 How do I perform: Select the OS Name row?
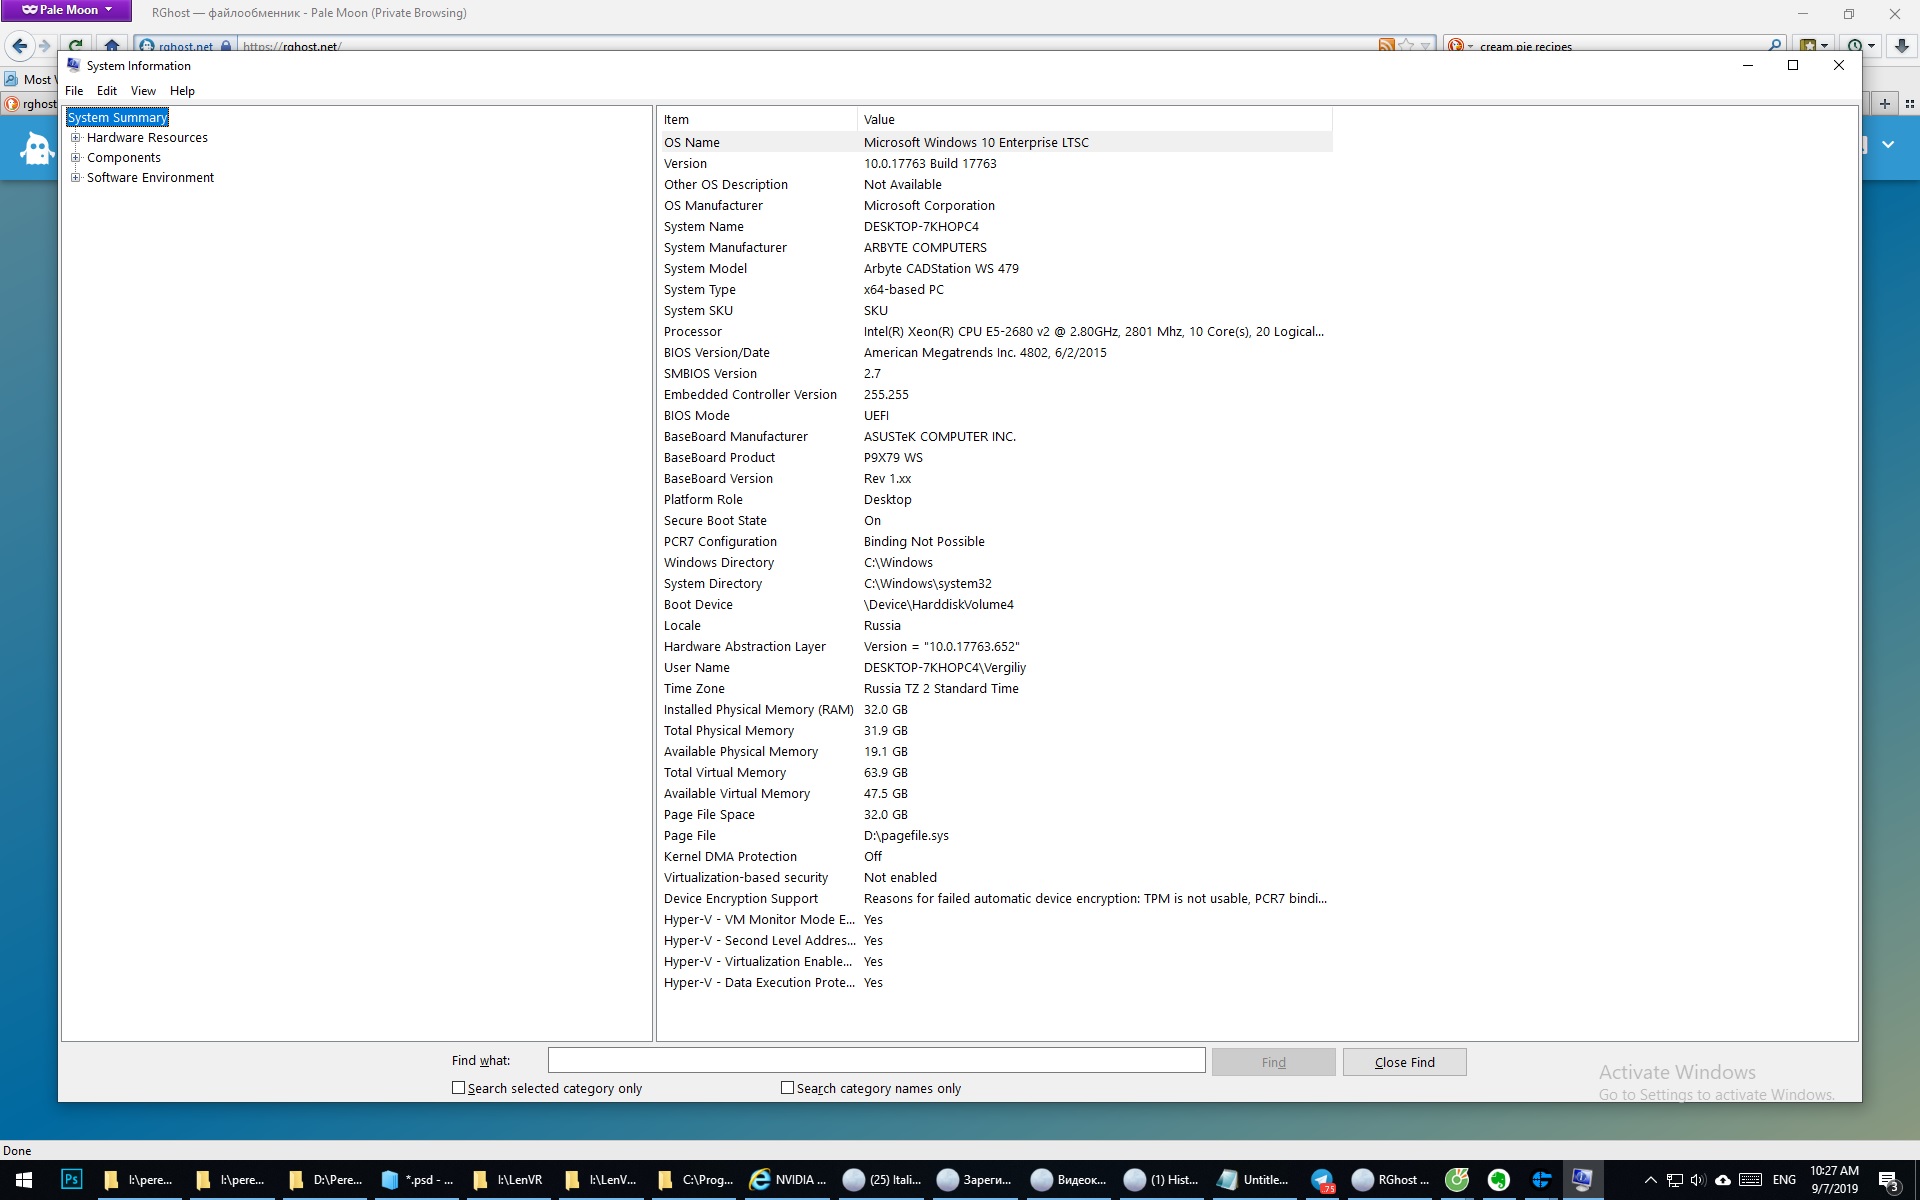coord(996,143)
